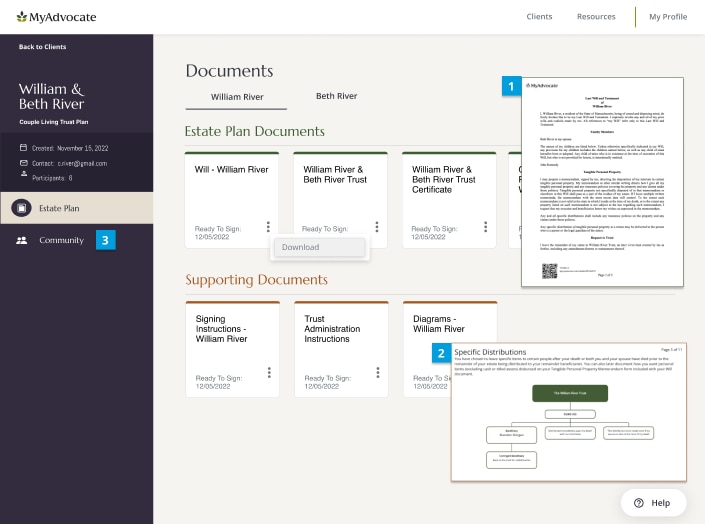Click the Estate Plan Documents heading
This screenshot has height=524, width=705.
[254, 131]
